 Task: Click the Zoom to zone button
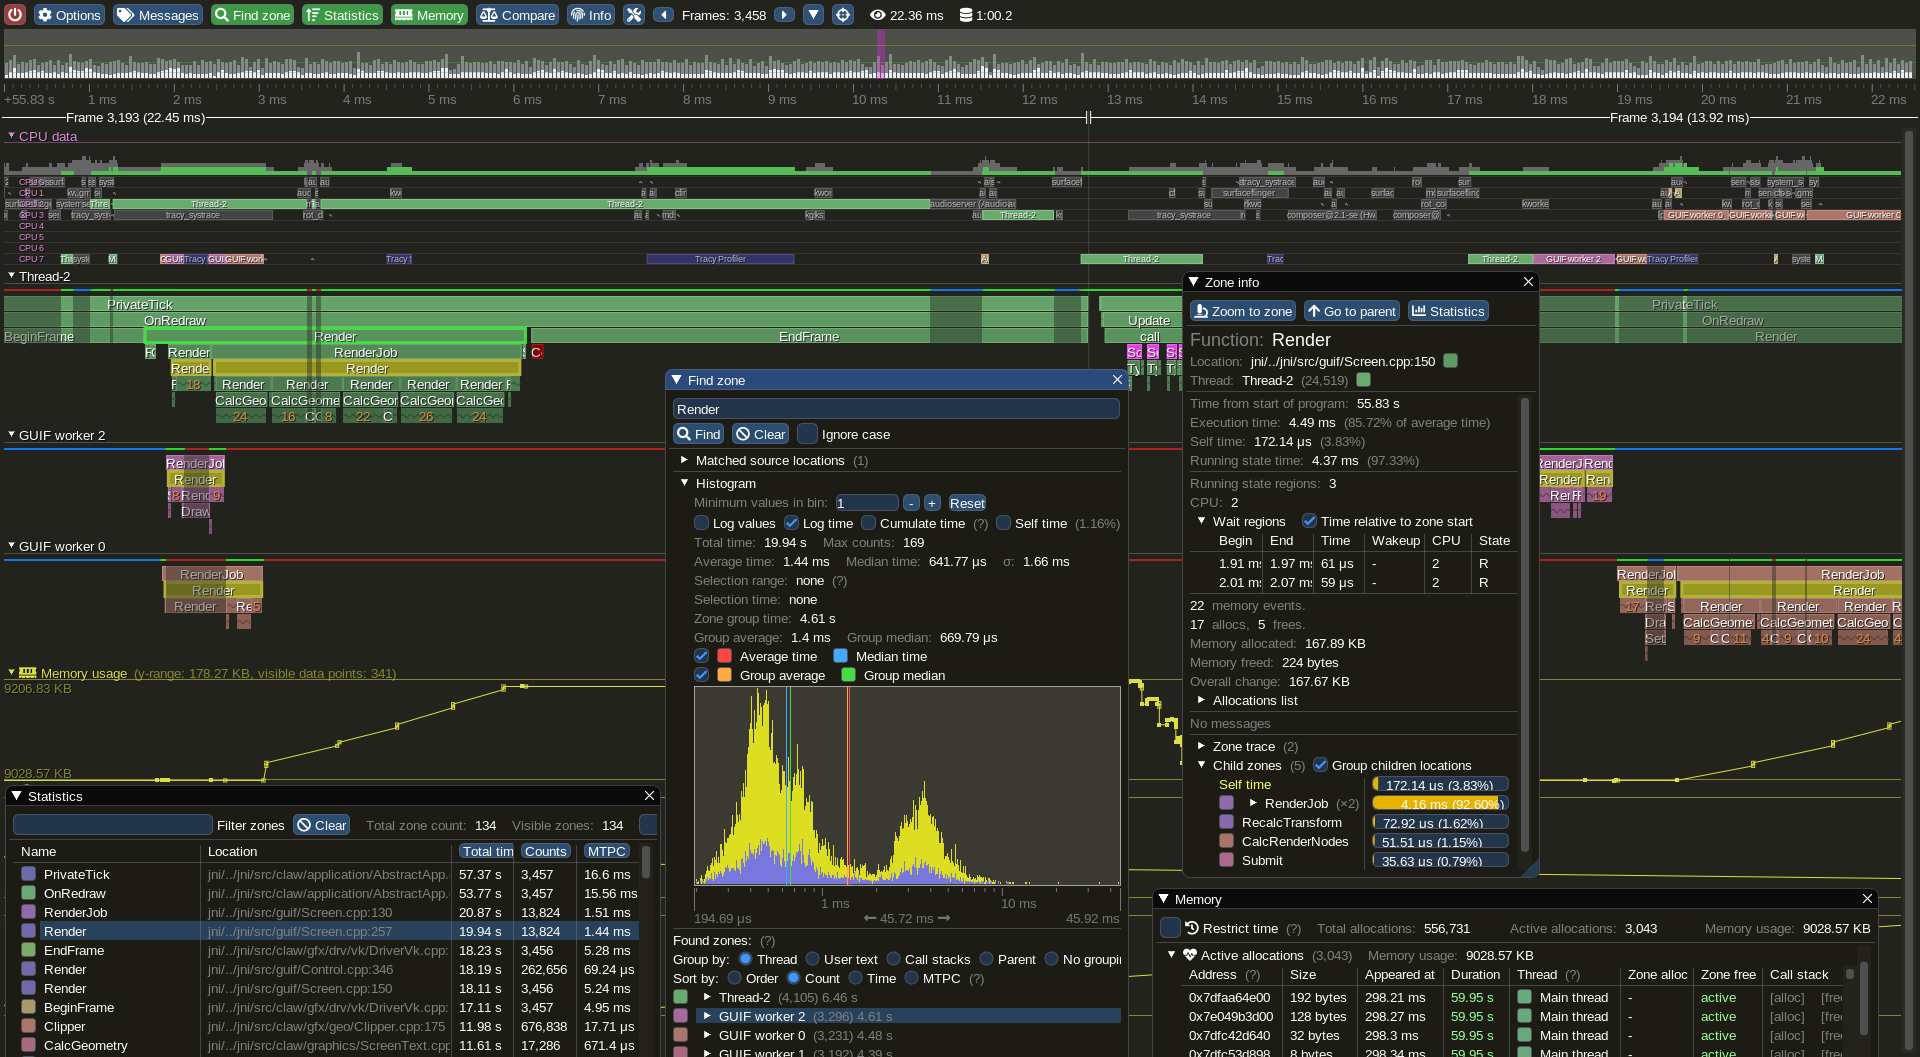[1242, 311]
